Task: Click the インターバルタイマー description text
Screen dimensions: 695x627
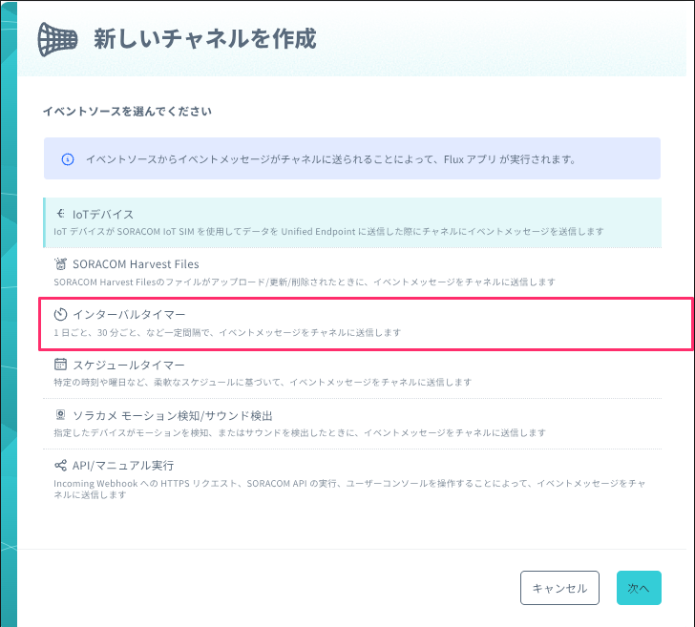Action: tap(227, 332)
